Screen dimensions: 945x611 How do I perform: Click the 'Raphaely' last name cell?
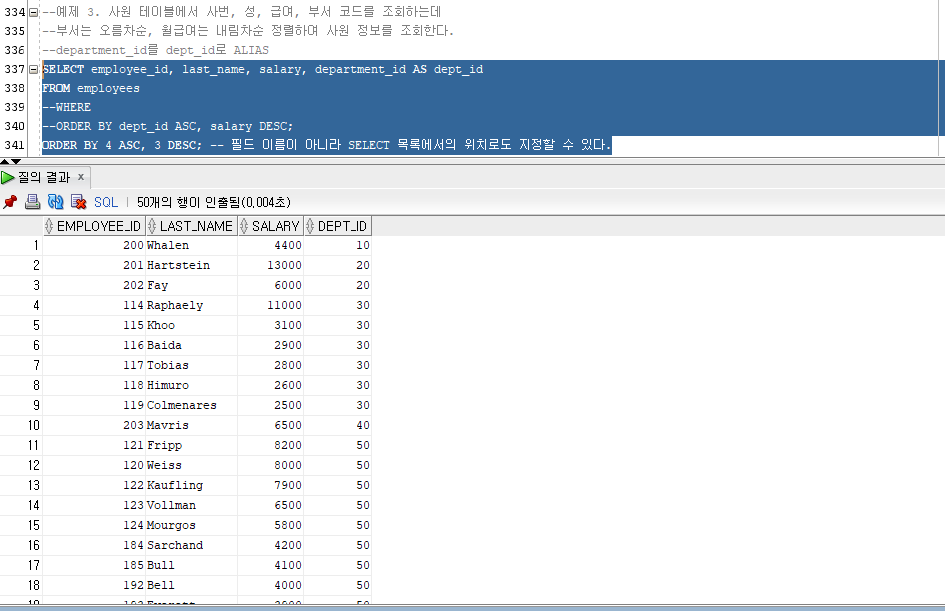point(192,306)
